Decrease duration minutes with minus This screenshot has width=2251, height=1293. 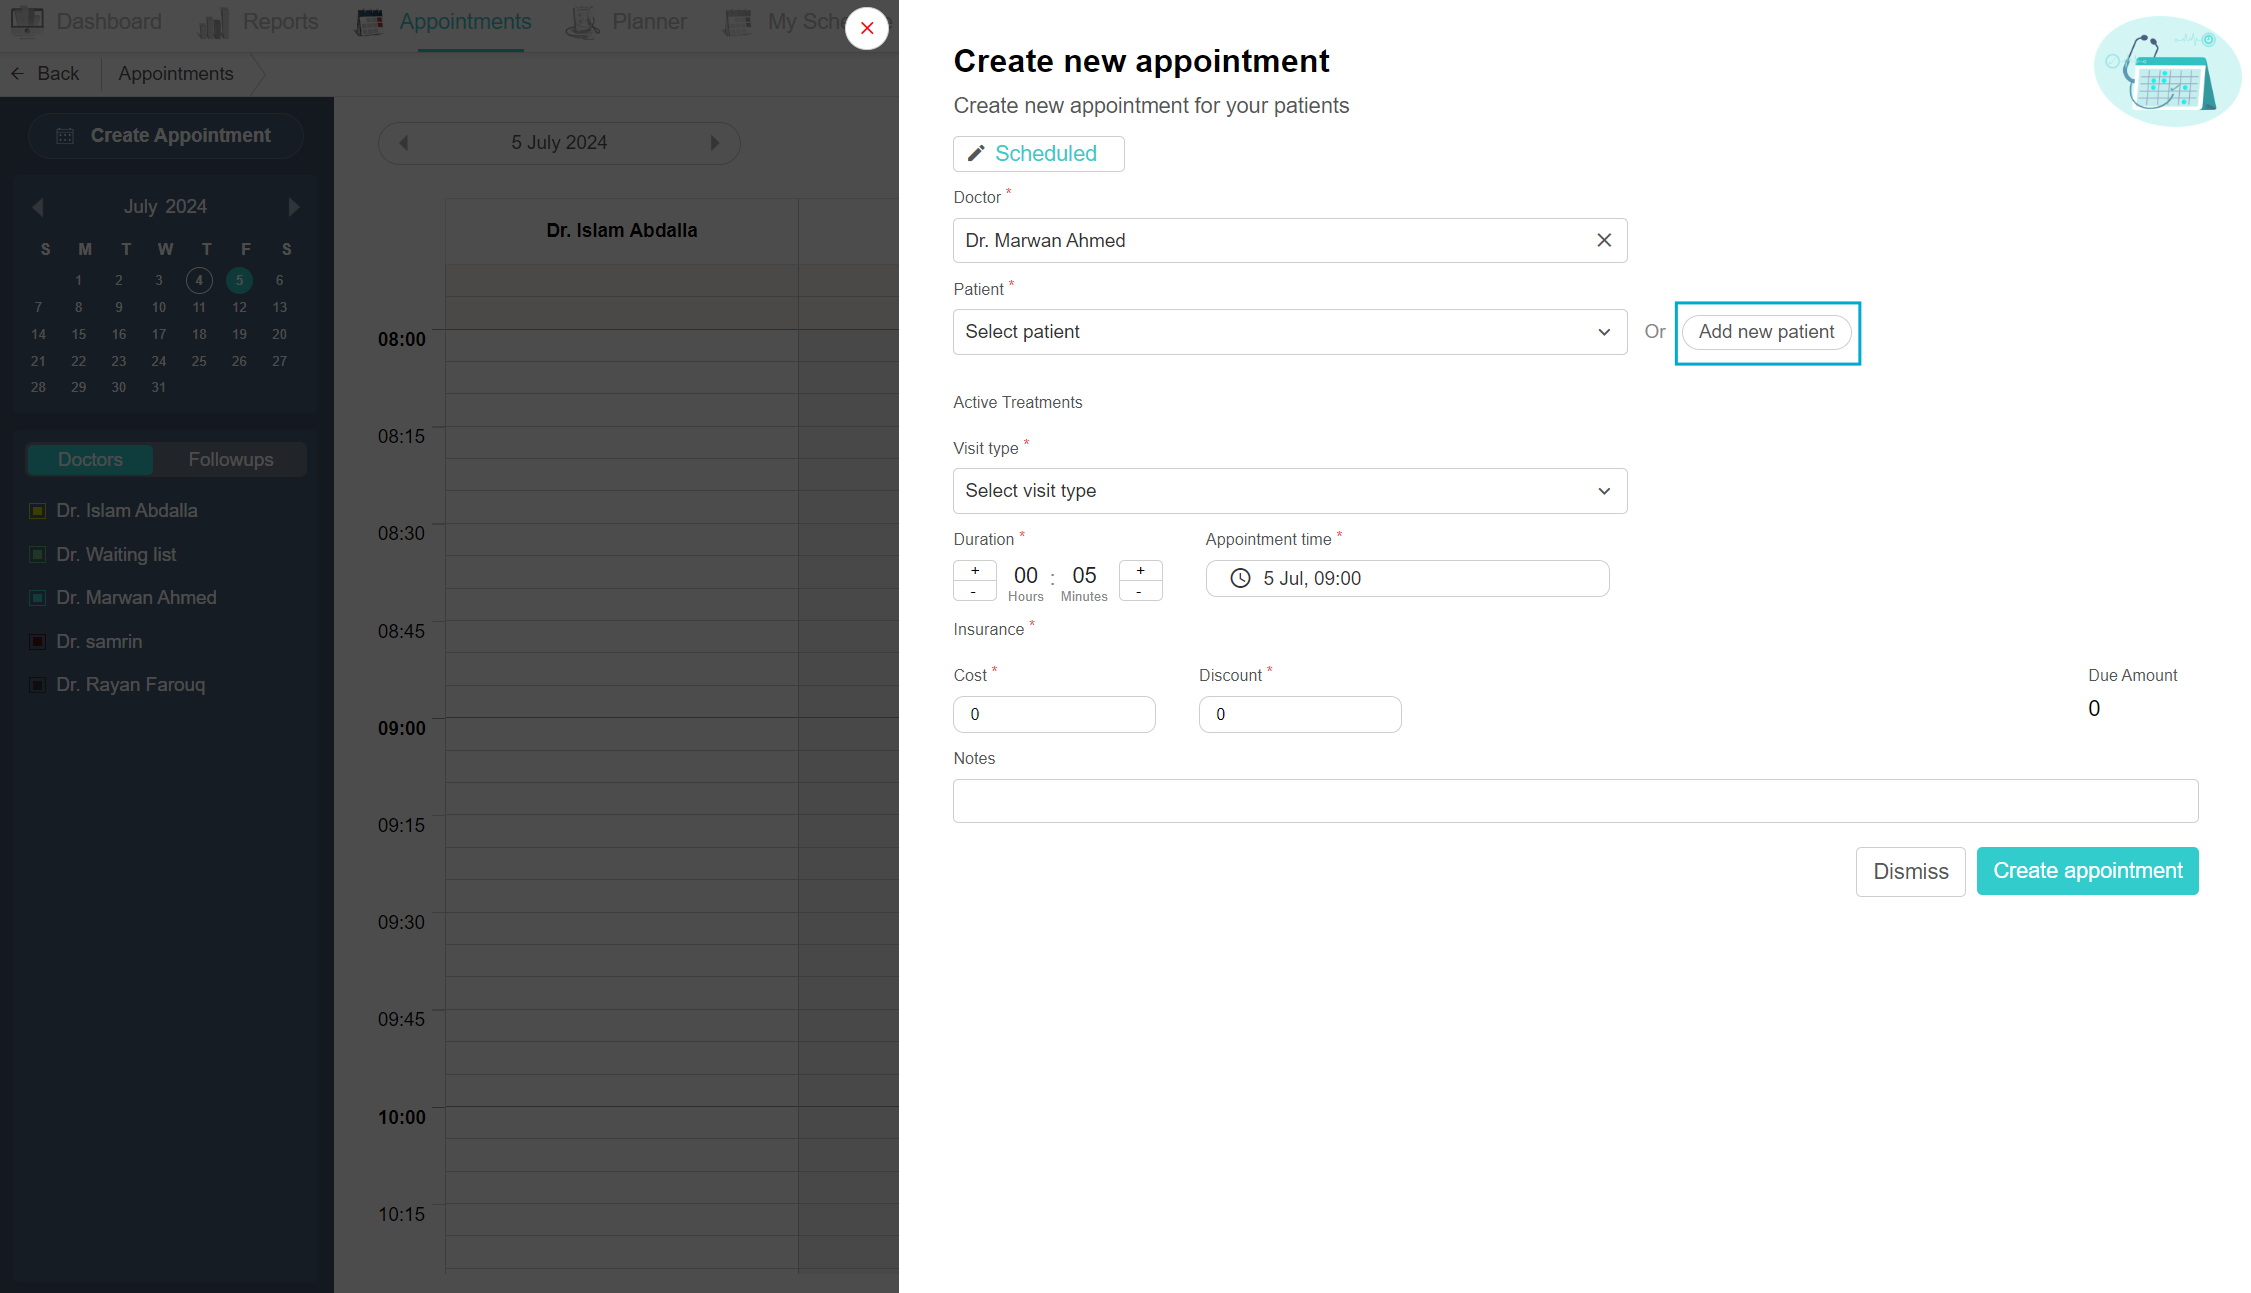[1141, 591]
